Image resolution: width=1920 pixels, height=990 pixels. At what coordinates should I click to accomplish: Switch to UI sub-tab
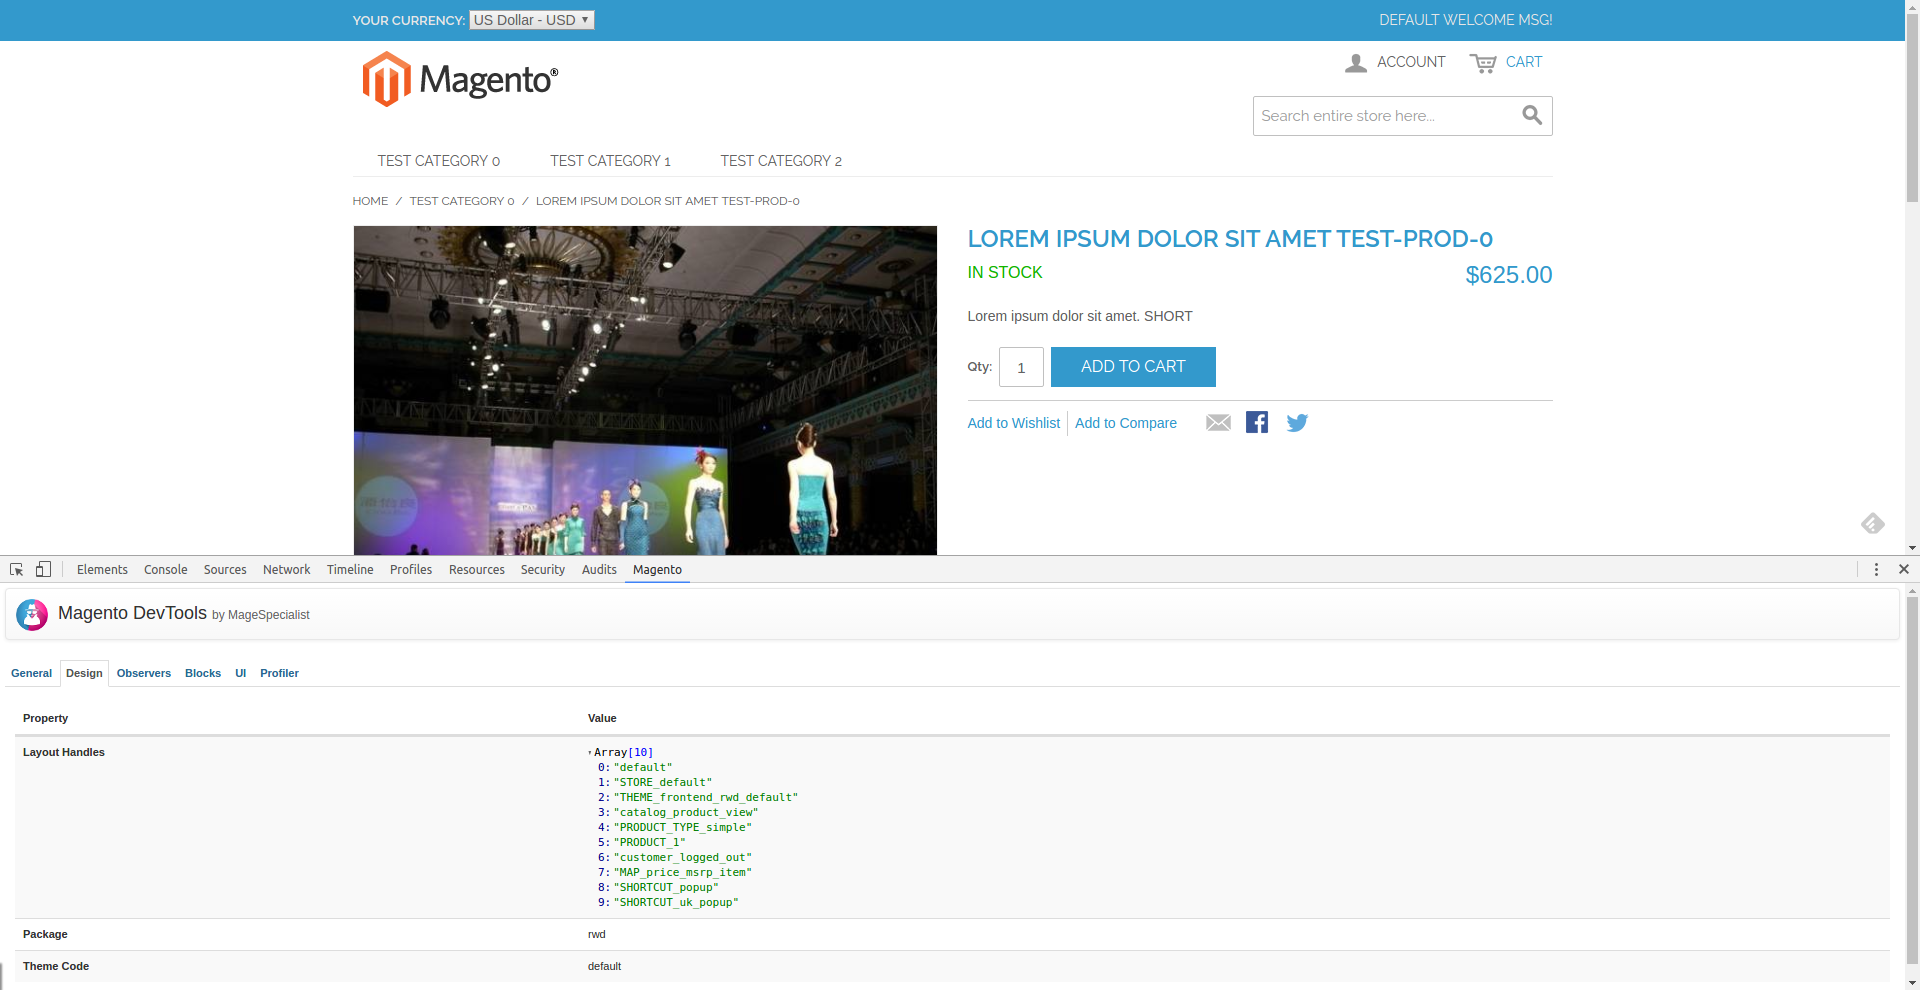click(x=241, y=673)
